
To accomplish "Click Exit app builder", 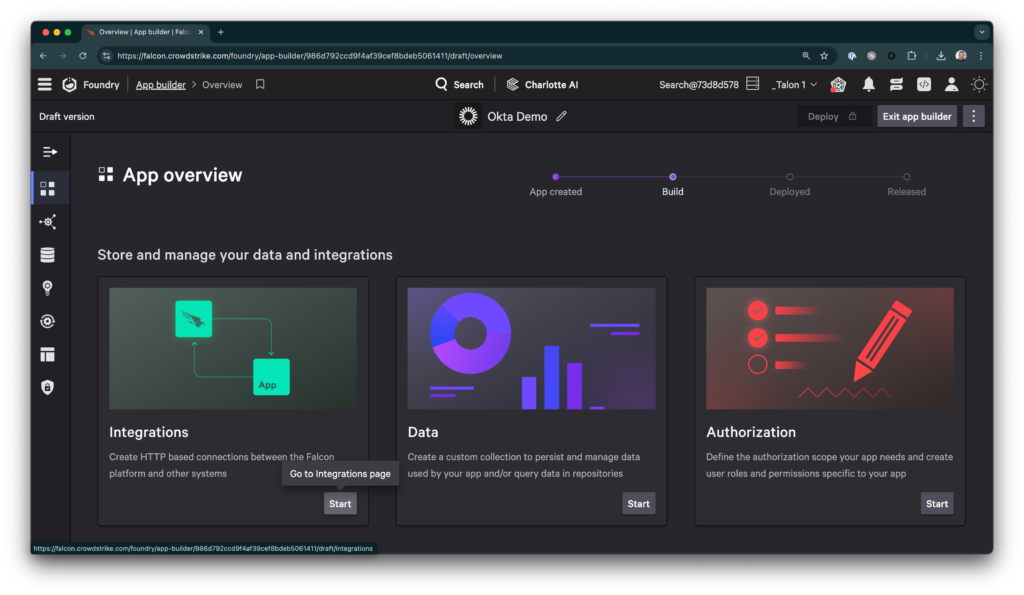I will [x=916, y=116].
